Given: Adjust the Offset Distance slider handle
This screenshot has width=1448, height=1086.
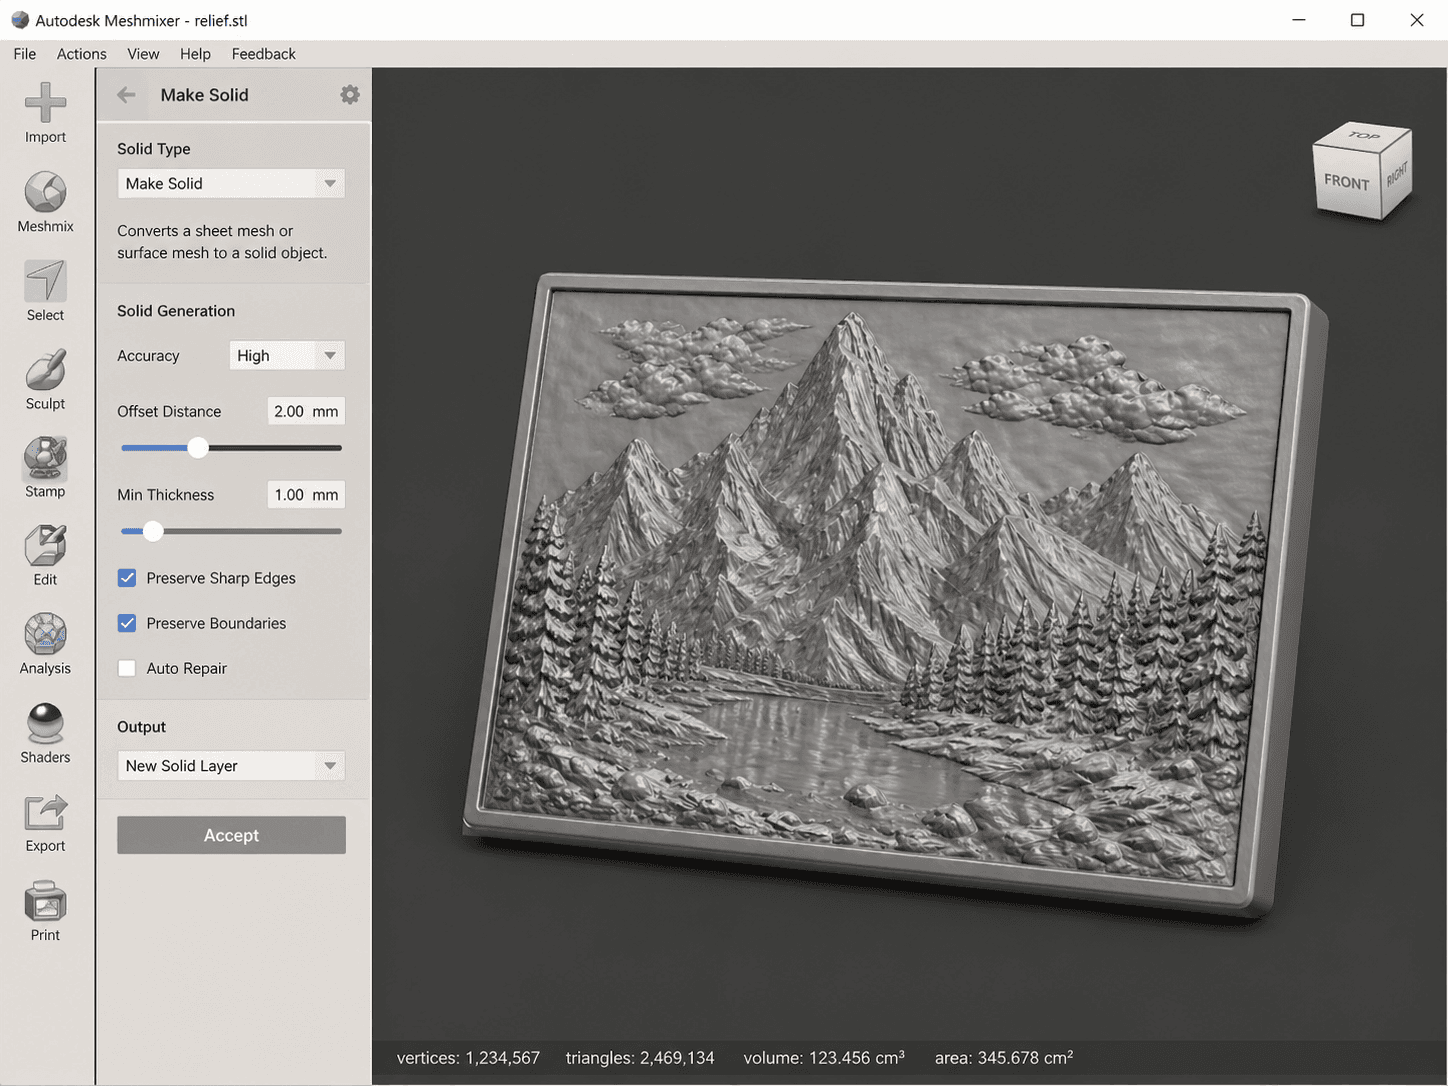Looking at the screenshot, I should point(198,447).
